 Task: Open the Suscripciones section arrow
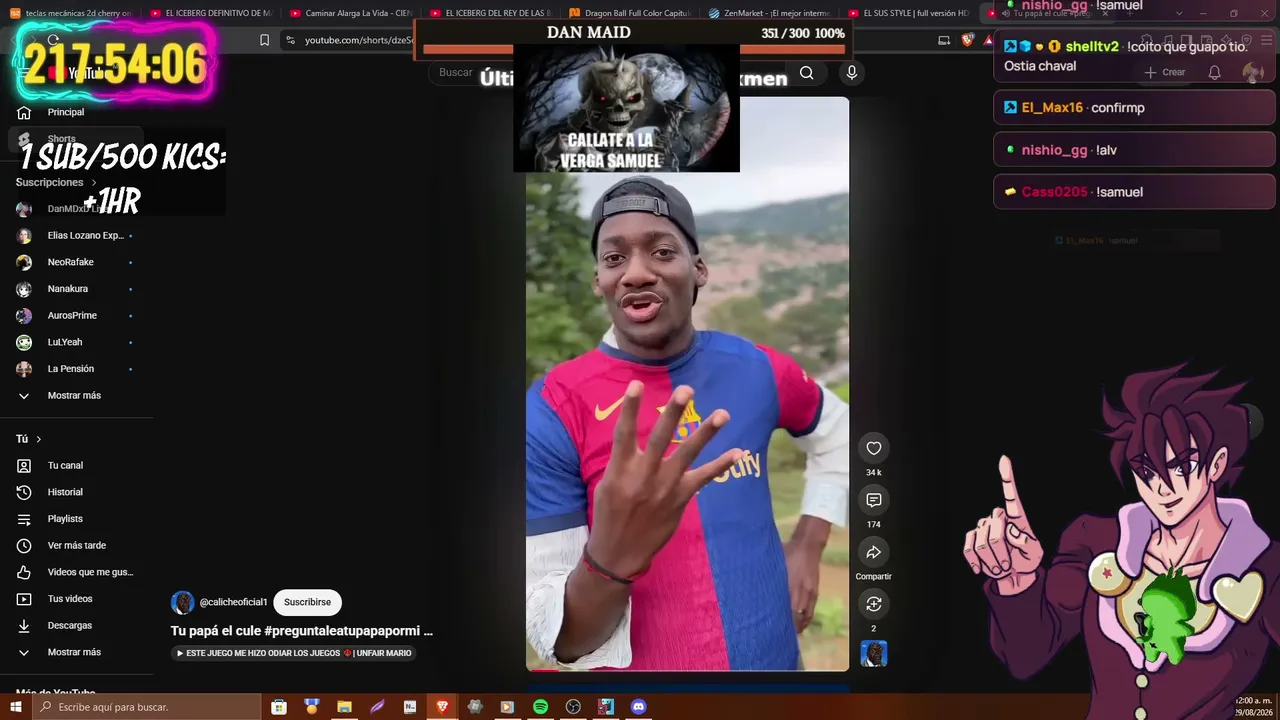click(x=94, y=182)
